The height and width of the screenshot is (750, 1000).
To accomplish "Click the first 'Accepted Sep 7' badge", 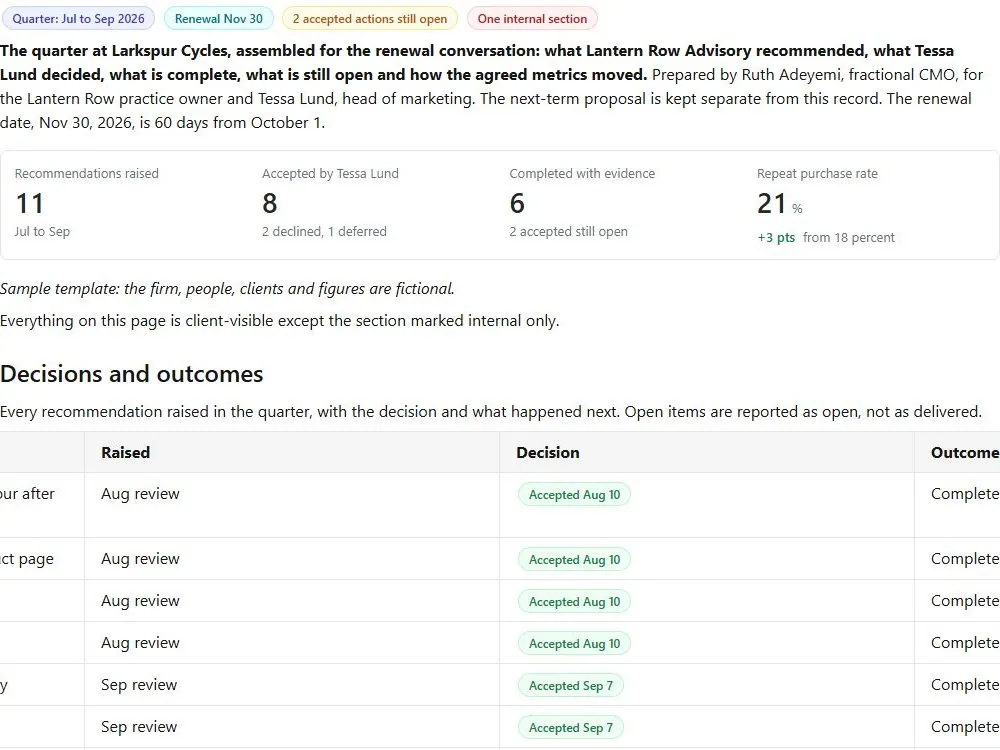I will 571,686.
